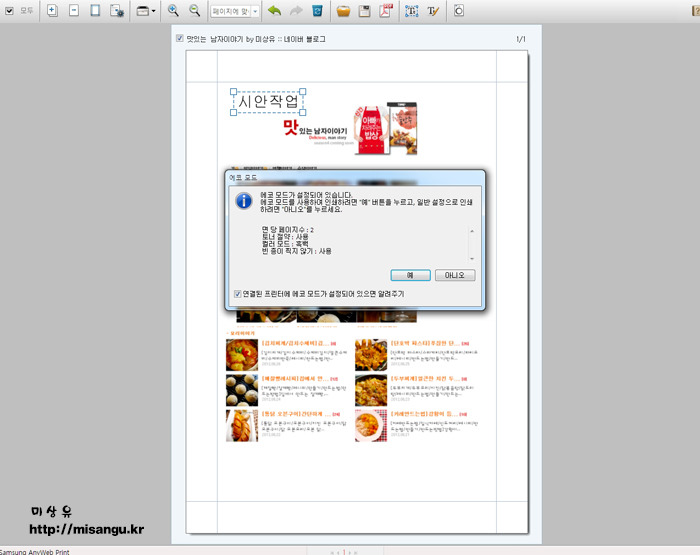Click the current page number in footer
Viewport: 700px width, 555px height.
(x=344, y=552)
